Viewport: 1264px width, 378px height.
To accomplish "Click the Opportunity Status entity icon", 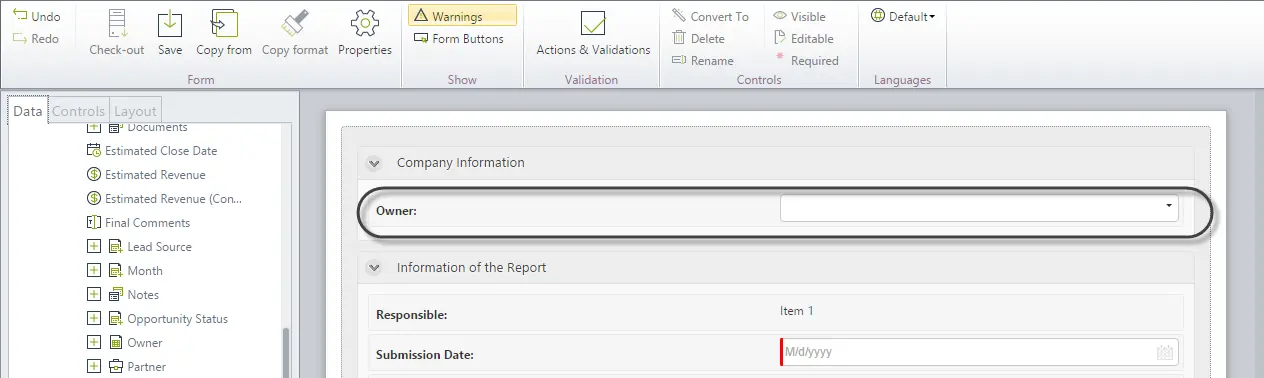I will [115, 319].
